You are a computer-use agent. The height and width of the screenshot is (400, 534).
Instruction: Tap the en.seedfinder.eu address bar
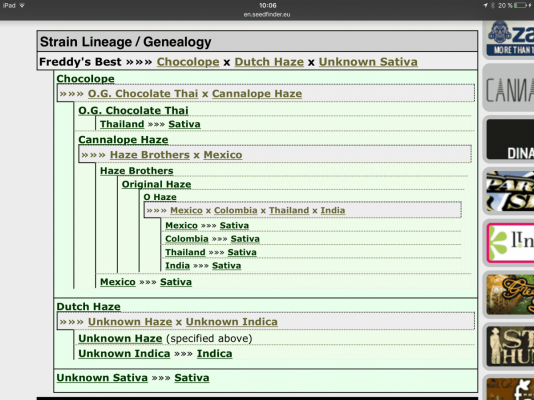click(x=267, y=14)
